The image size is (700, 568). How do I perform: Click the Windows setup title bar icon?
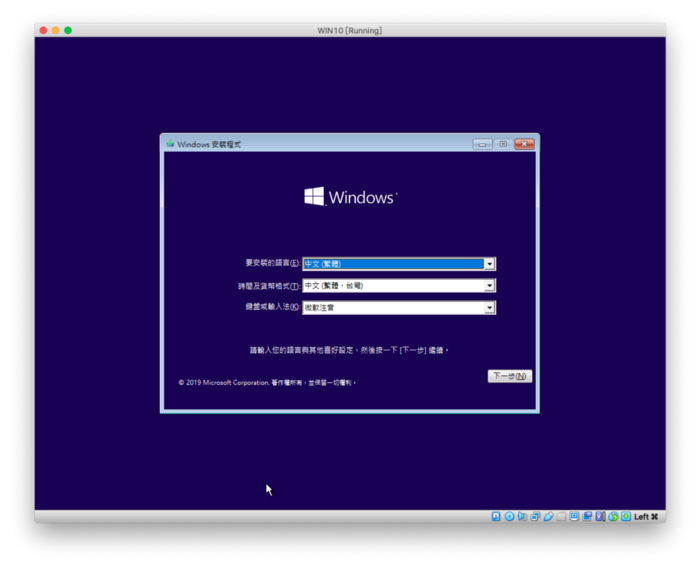tap(171, 144)
